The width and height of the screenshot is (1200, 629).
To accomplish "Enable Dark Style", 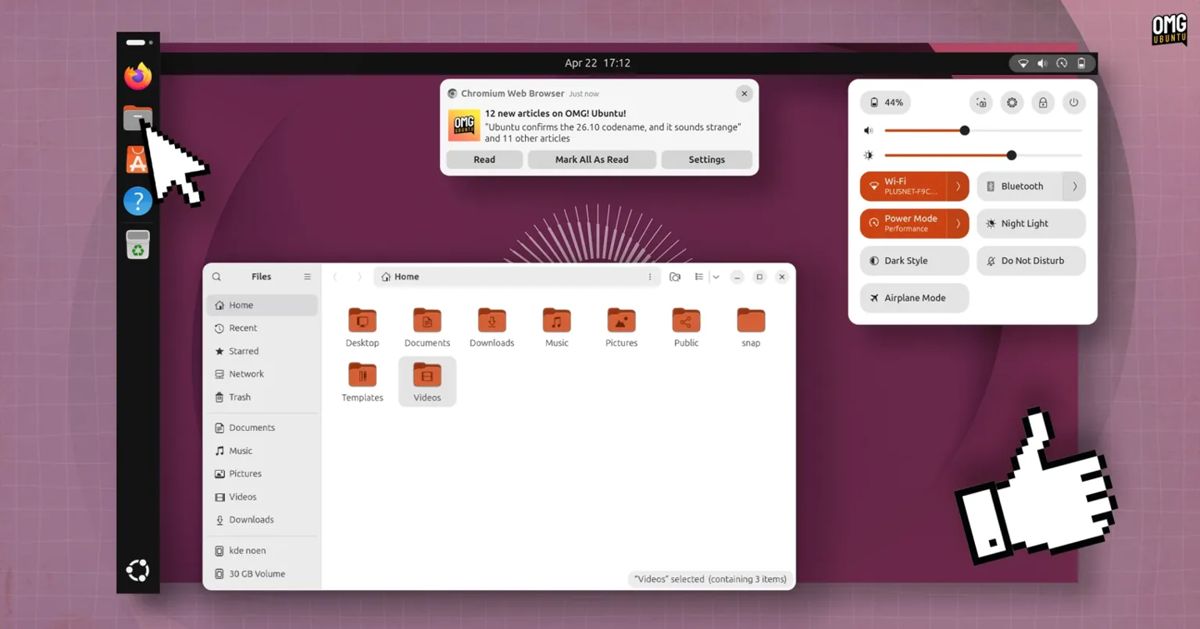I will click(913, 260).
